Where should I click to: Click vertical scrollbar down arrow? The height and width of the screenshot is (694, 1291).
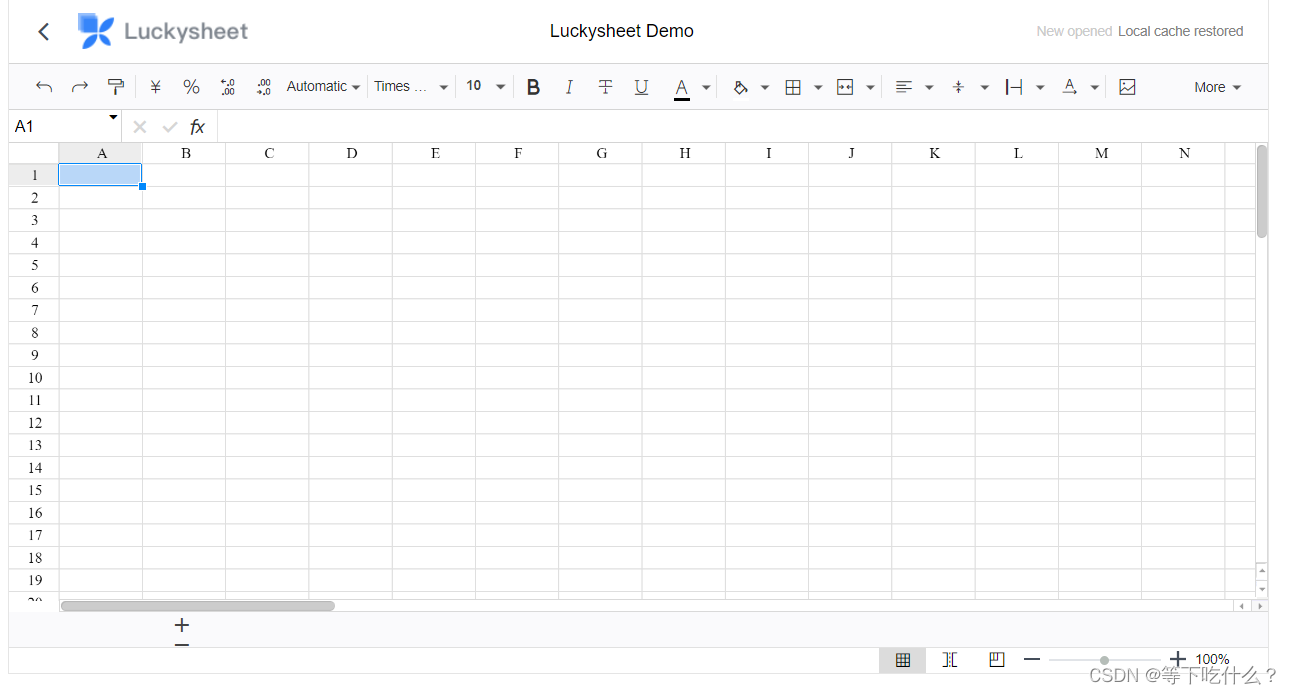[1262, 589]
